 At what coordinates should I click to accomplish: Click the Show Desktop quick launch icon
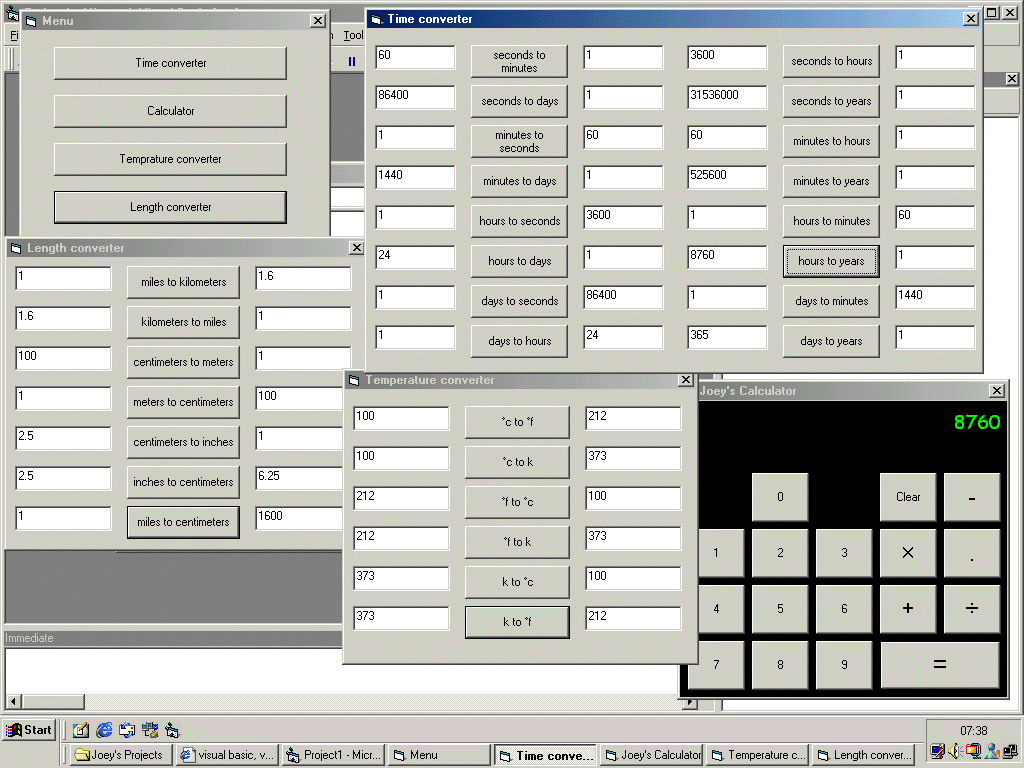[81, 730]
